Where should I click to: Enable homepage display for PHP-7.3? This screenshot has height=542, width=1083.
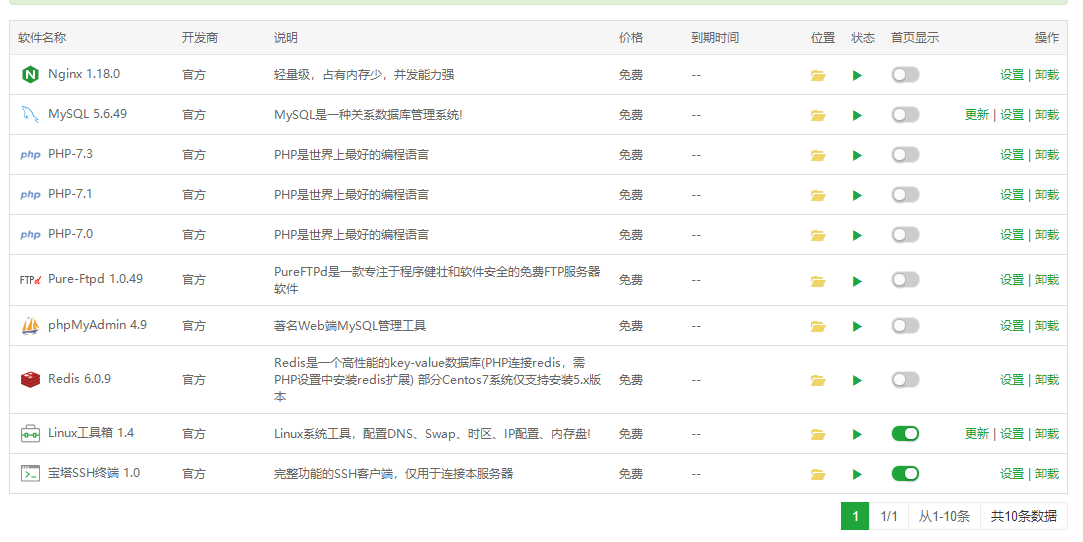tap(905, 155)
